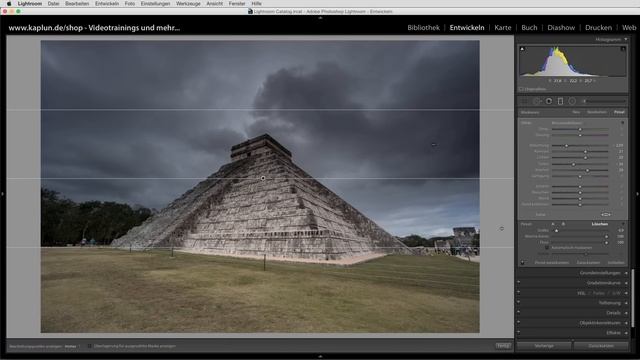This screenshot has width=640, height=360.
Task: Select the graduated filter pin on pyramid
Action: (x=263, y=178)
